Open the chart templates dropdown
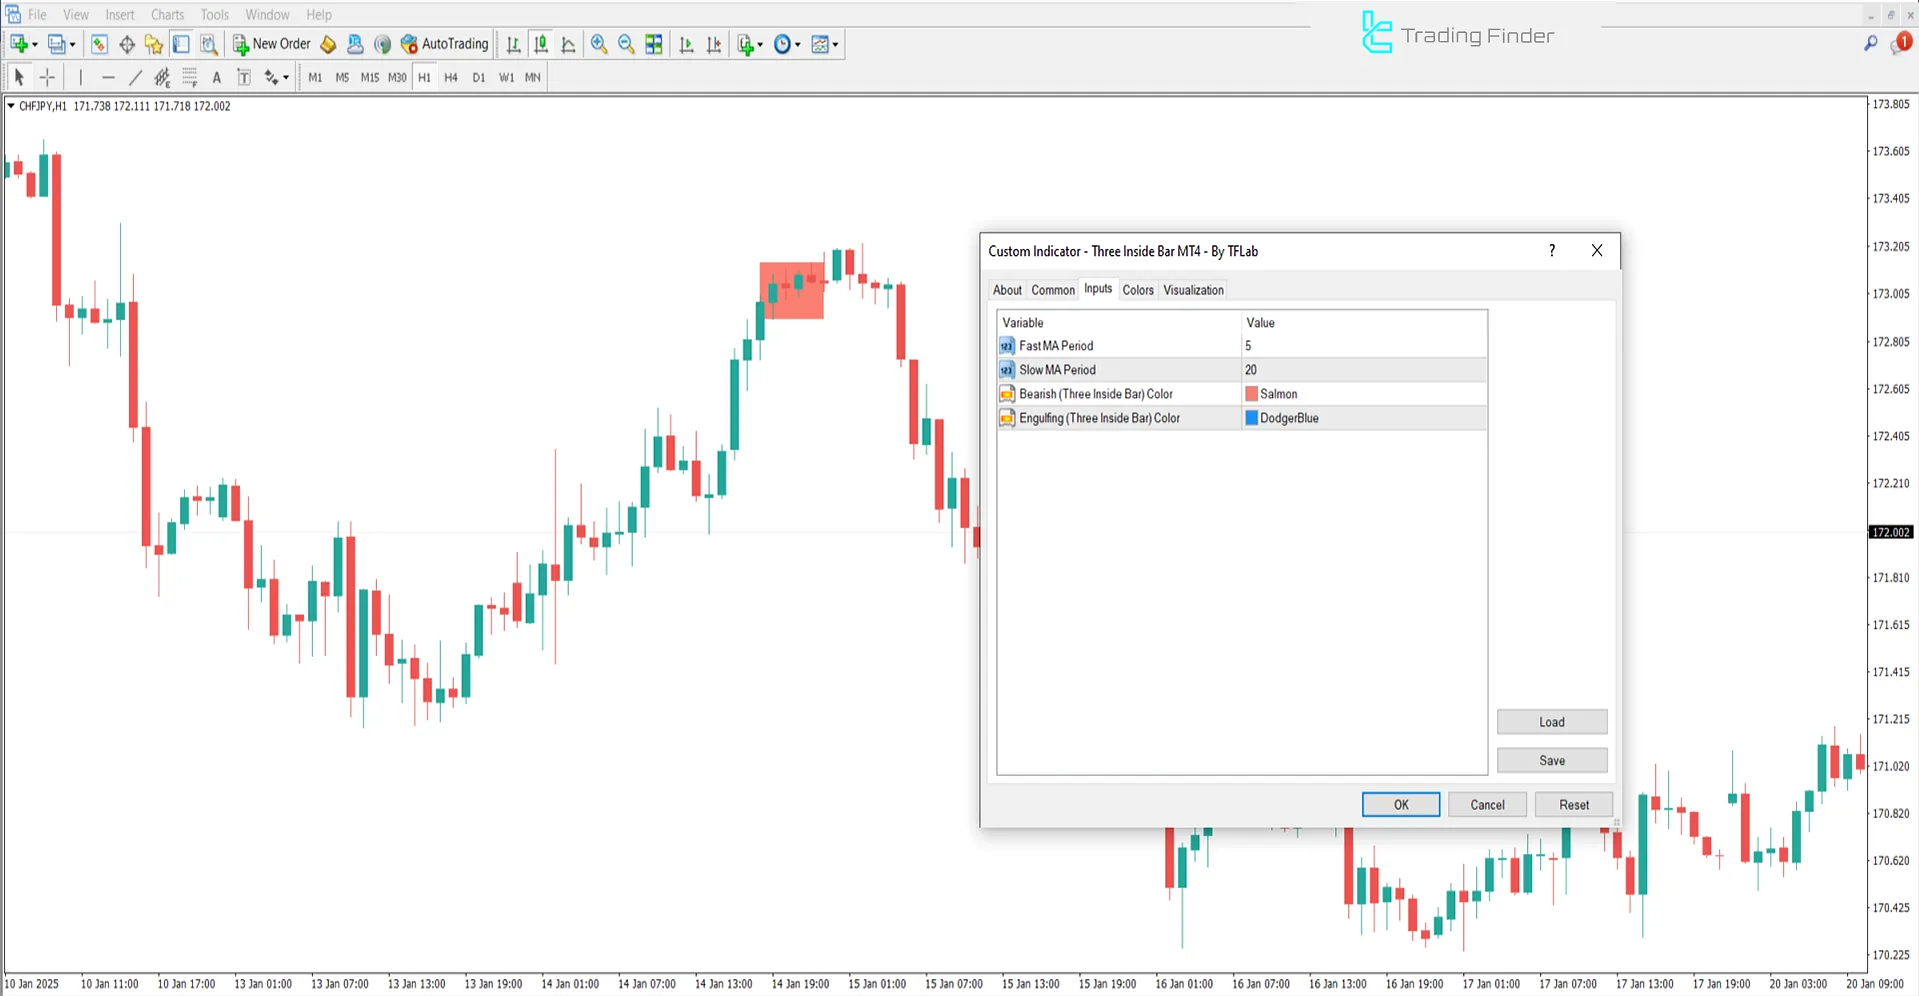The image size is (1919, 996). point(836,44)
